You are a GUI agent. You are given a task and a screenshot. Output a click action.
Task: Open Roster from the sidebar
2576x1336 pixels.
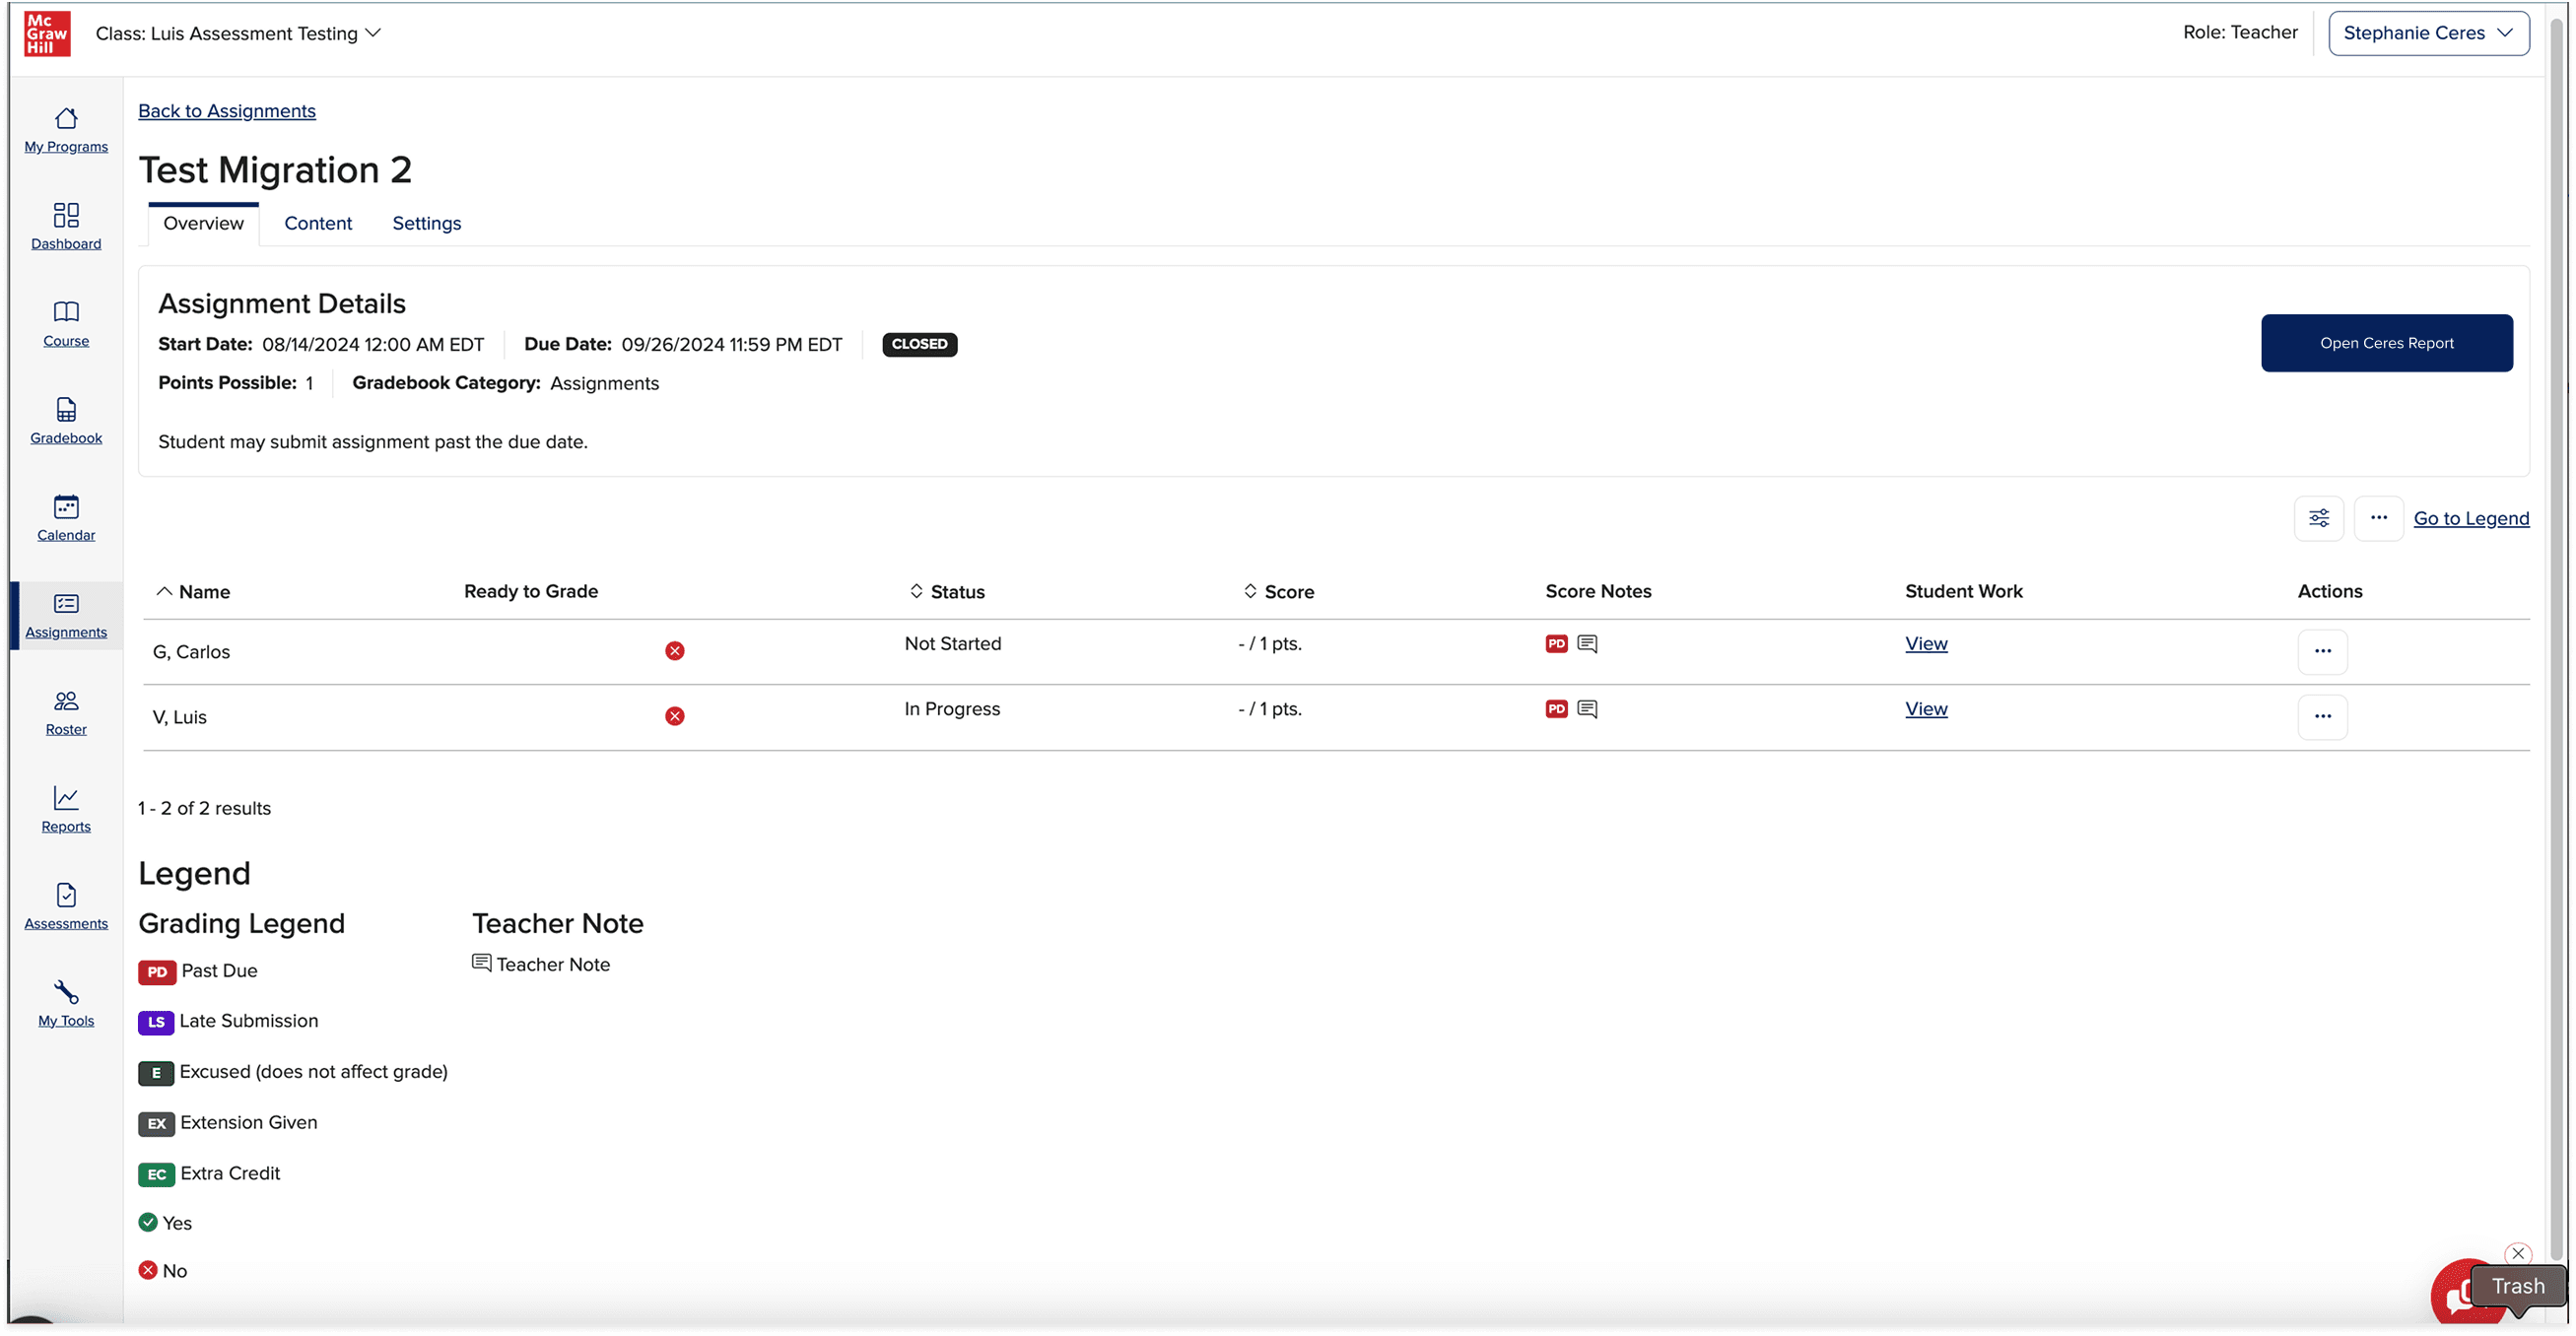pos(66,701)
